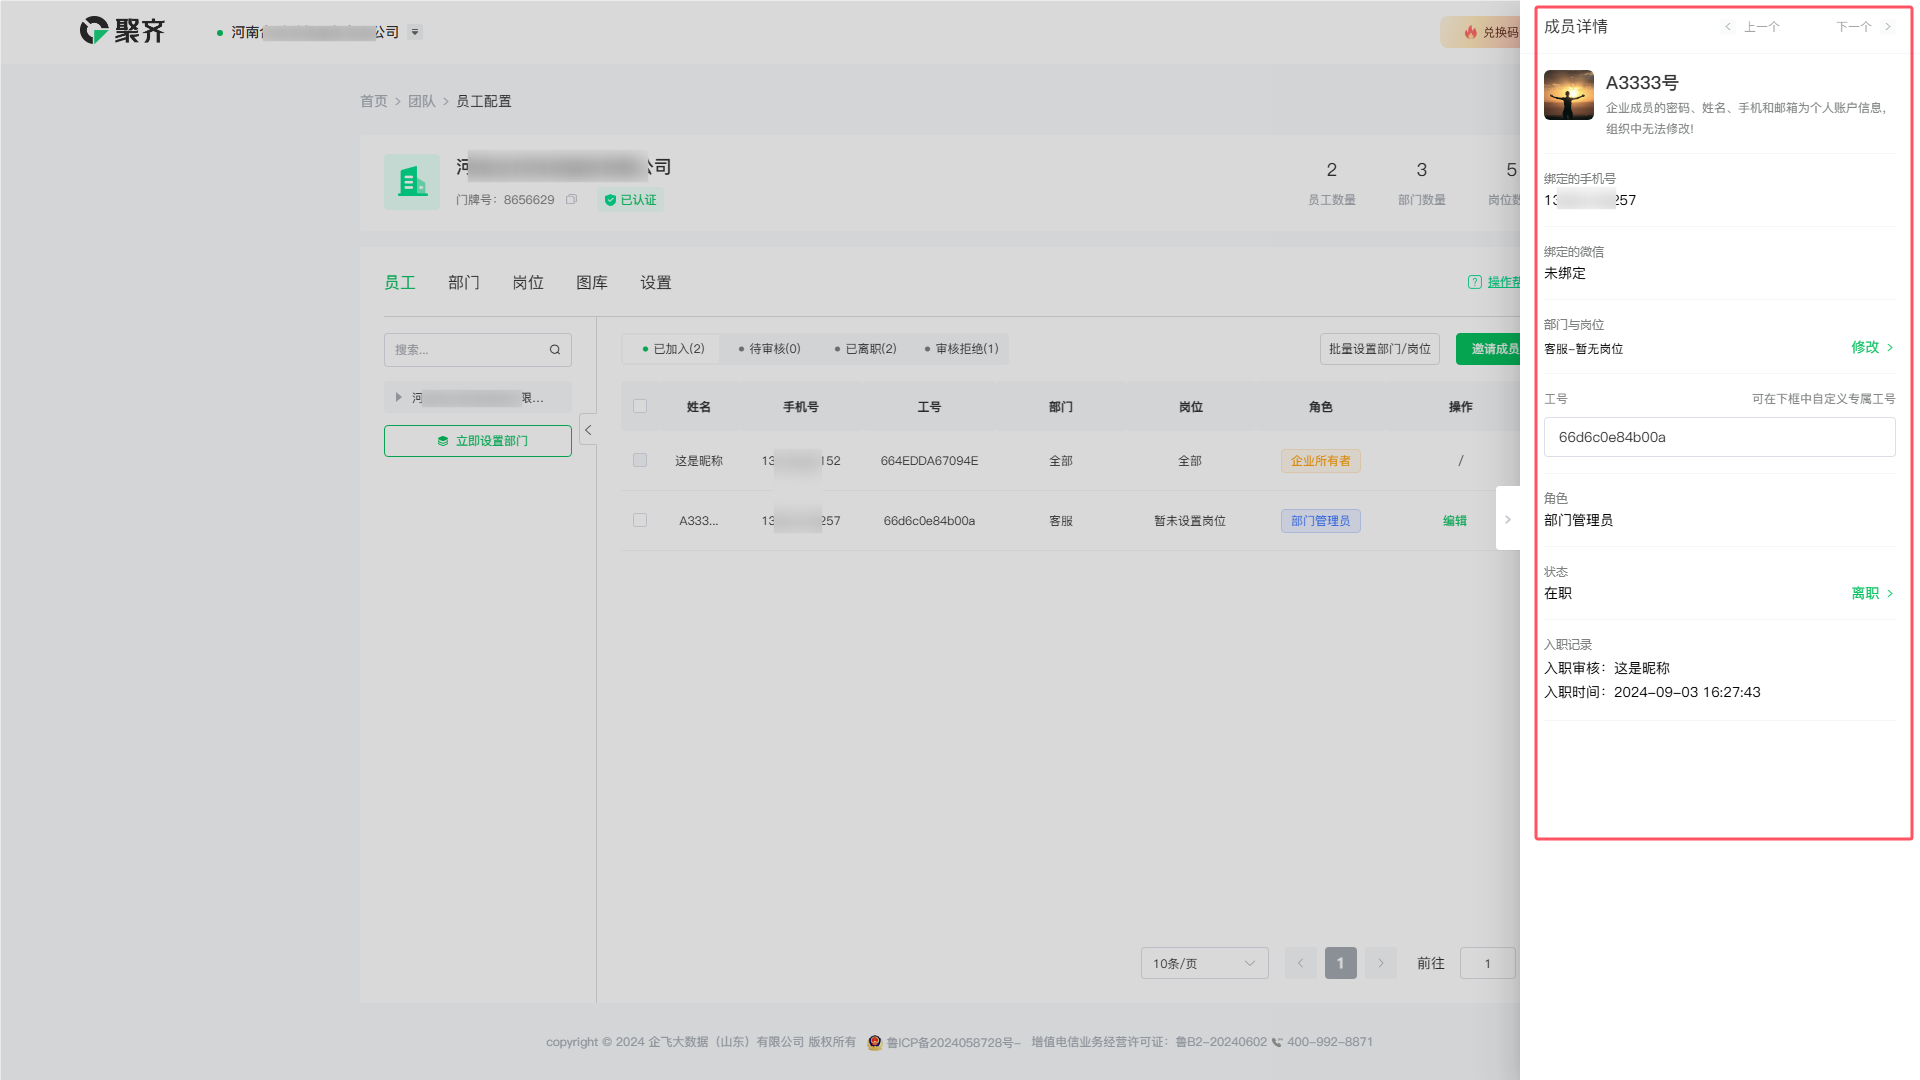The width and height of the screenshot is (1920, 1080).
Task: Filter by 待审核(0) members
Action: tap(769, 349)
